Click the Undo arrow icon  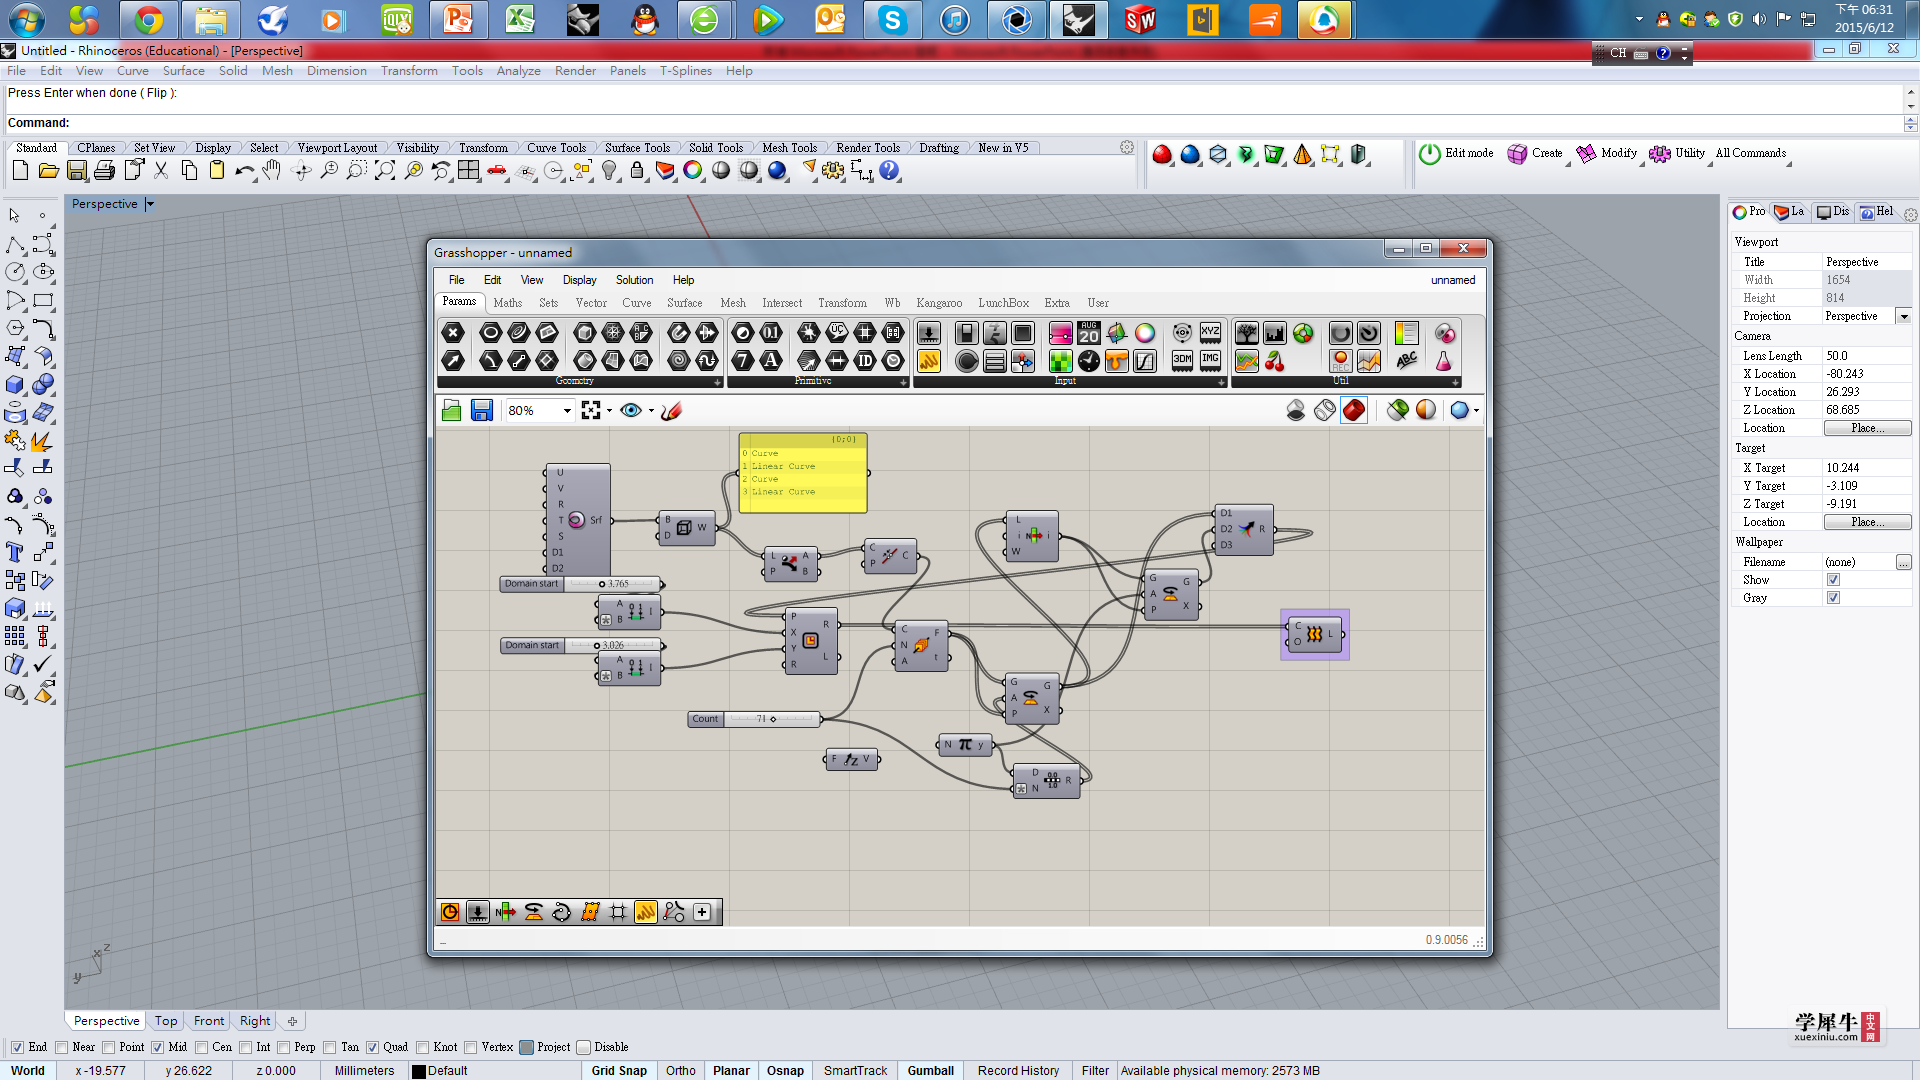pos(244,171)
